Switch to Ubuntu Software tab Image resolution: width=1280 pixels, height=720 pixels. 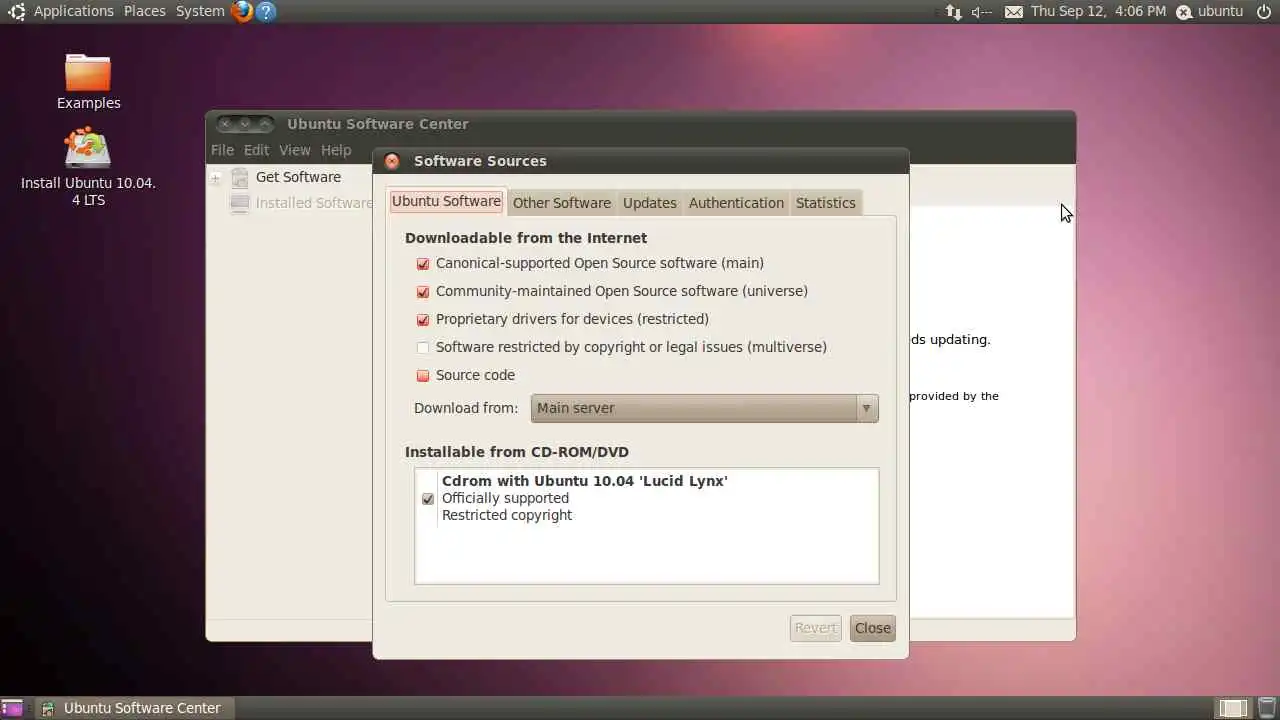(x=446, y=201)
